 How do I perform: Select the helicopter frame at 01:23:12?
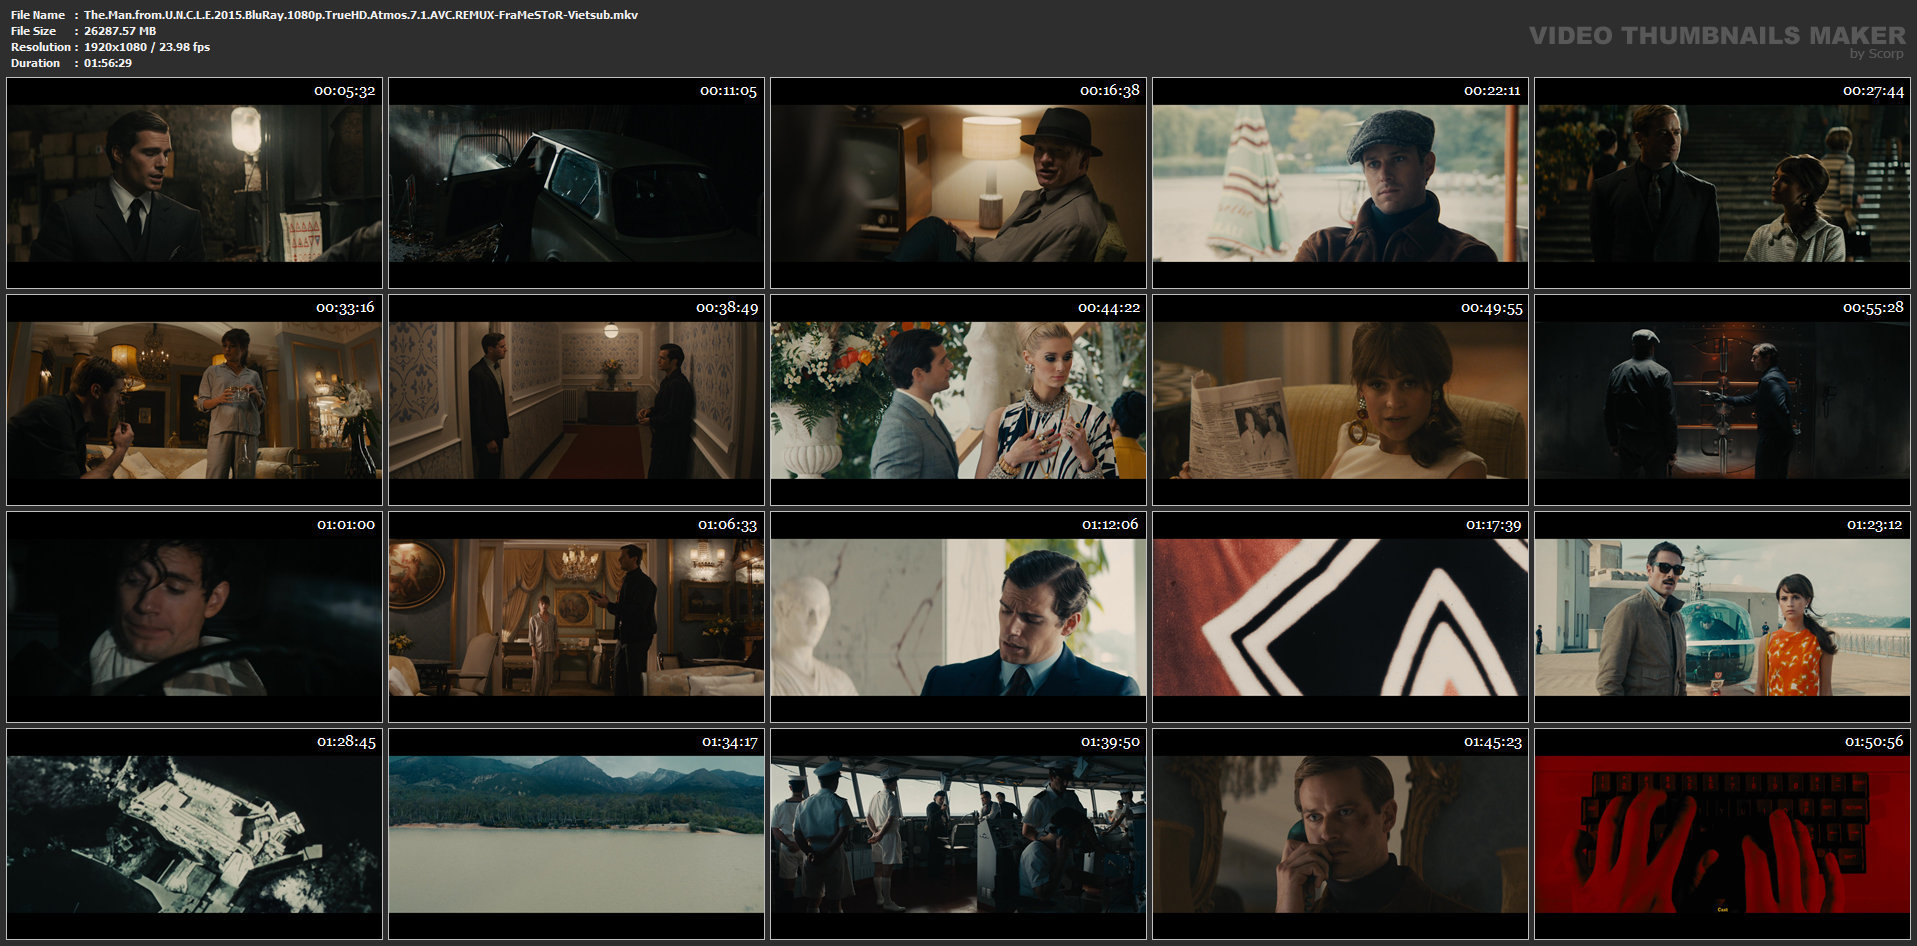click(1722, 617)
